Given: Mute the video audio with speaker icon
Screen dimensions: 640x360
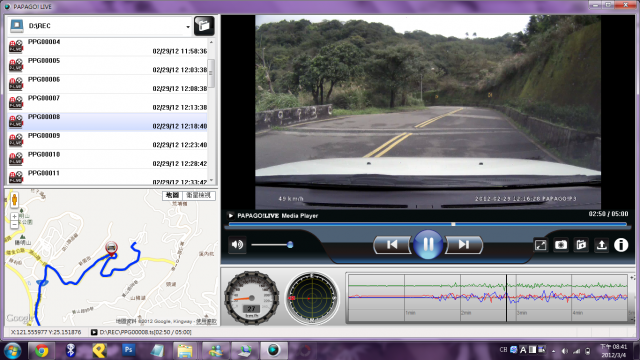Looking at the screenshot, I should (237, 244).
